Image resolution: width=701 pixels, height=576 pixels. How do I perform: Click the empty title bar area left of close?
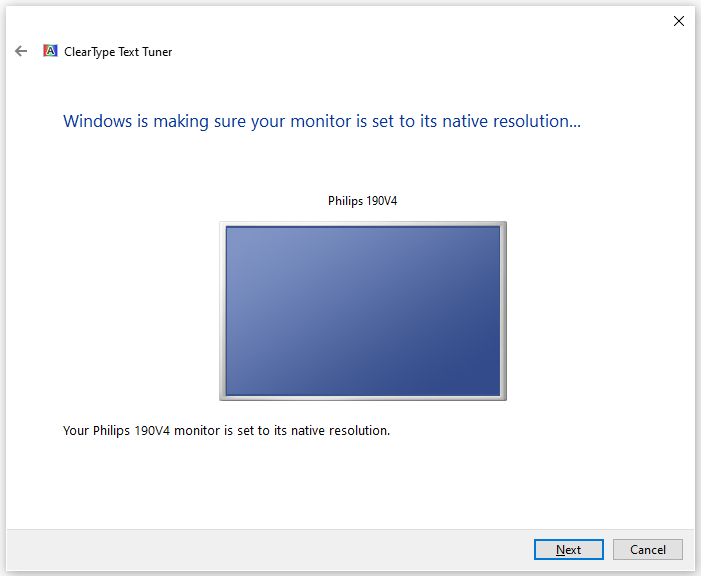coord(350,21)
